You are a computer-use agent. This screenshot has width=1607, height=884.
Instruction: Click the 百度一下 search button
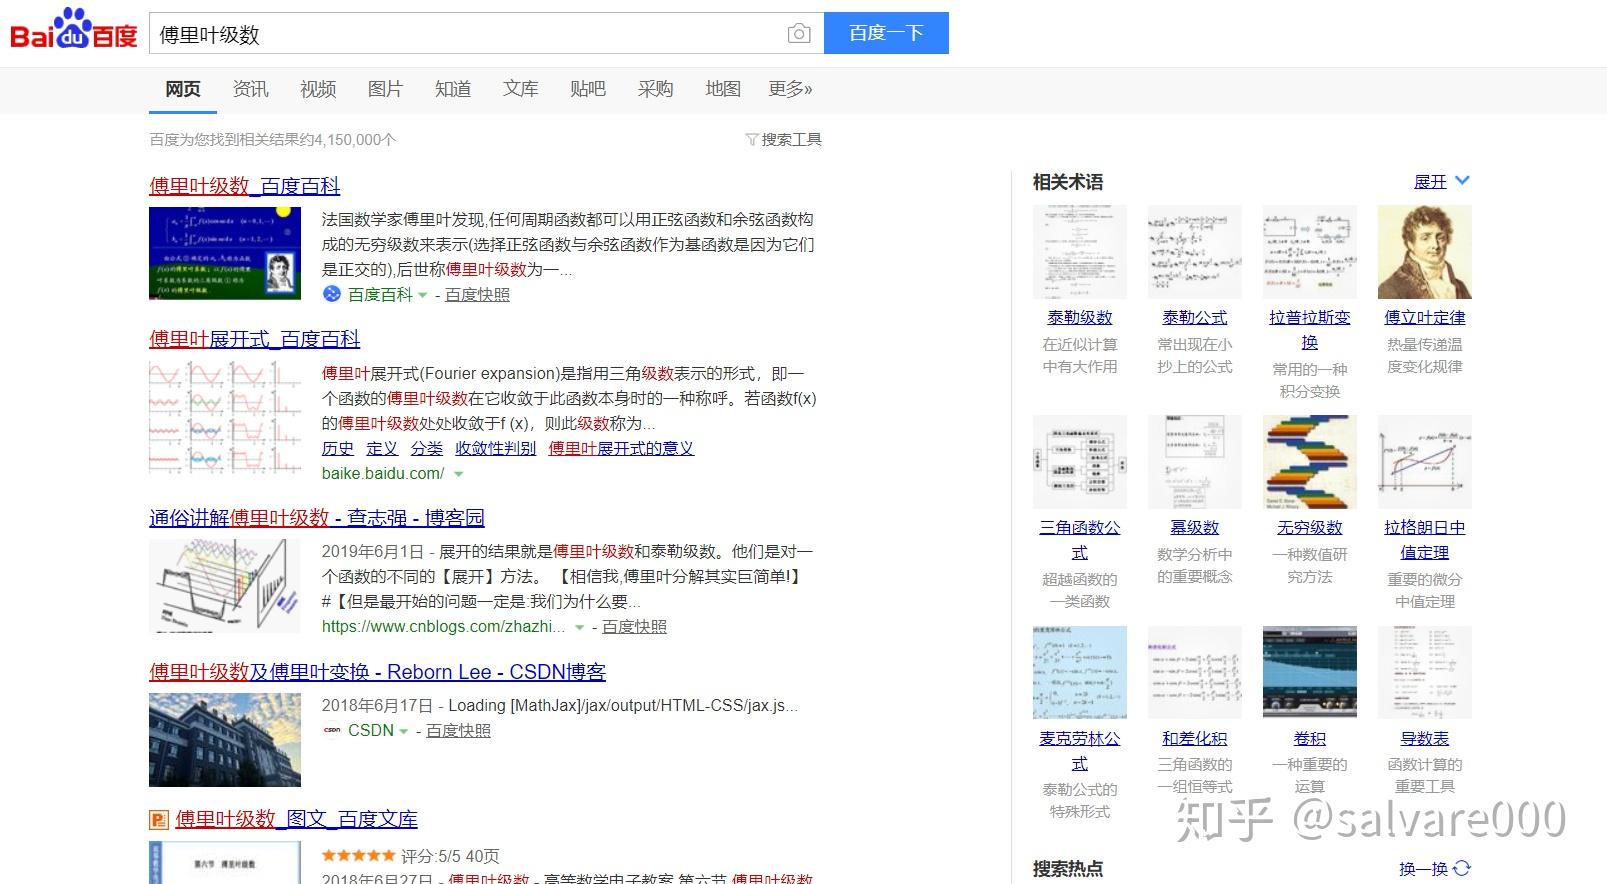pos(886,33)
